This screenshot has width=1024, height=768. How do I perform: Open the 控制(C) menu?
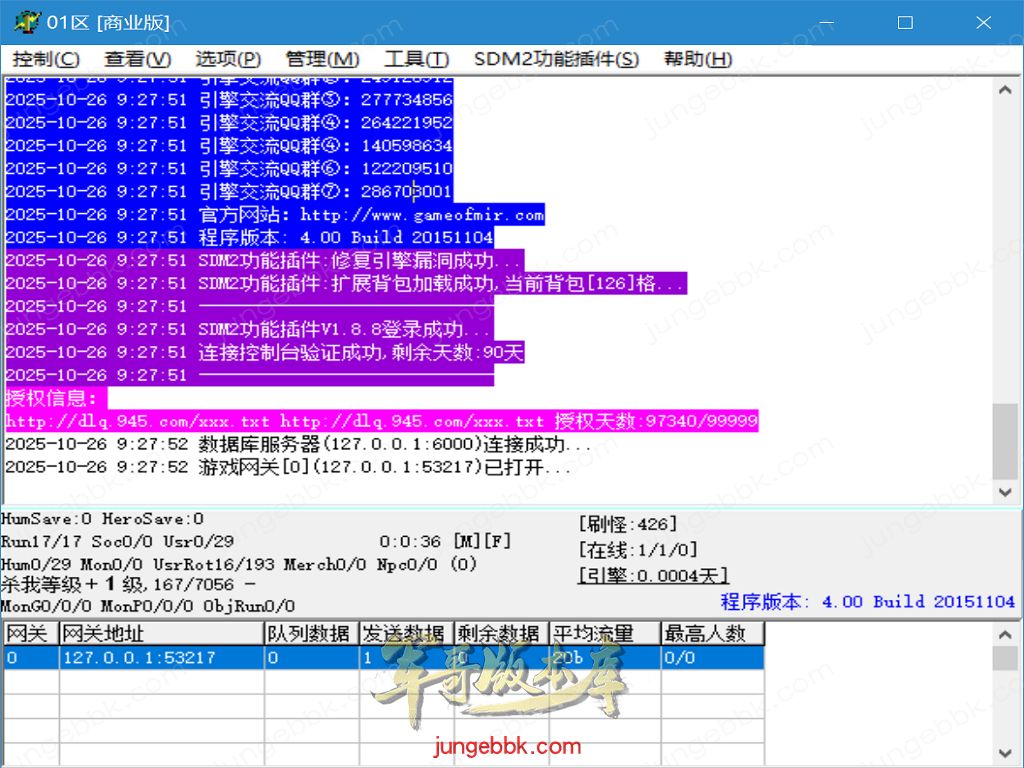(46, 59)
